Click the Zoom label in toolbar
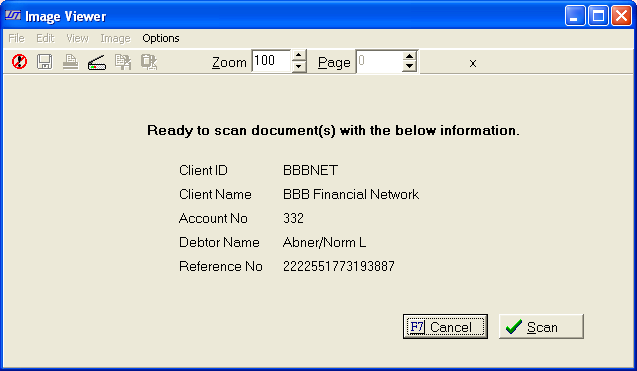The image size is (637, 371). (229, 63)
